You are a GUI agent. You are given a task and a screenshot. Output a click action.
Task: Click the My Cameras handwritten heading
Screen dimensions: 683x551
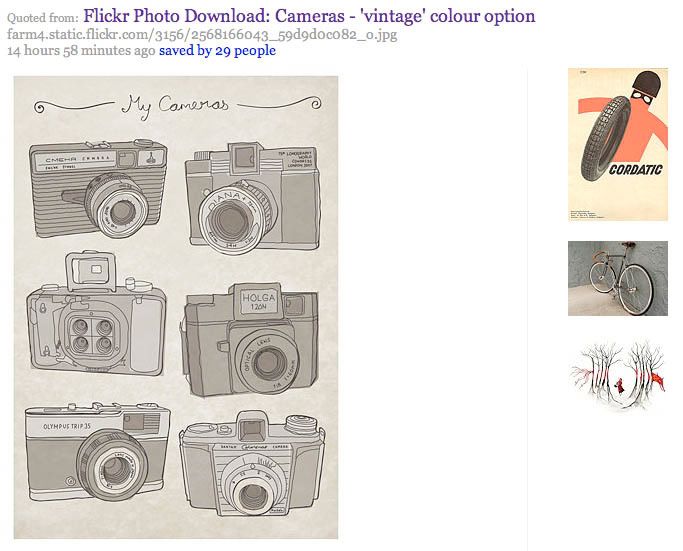175,106
